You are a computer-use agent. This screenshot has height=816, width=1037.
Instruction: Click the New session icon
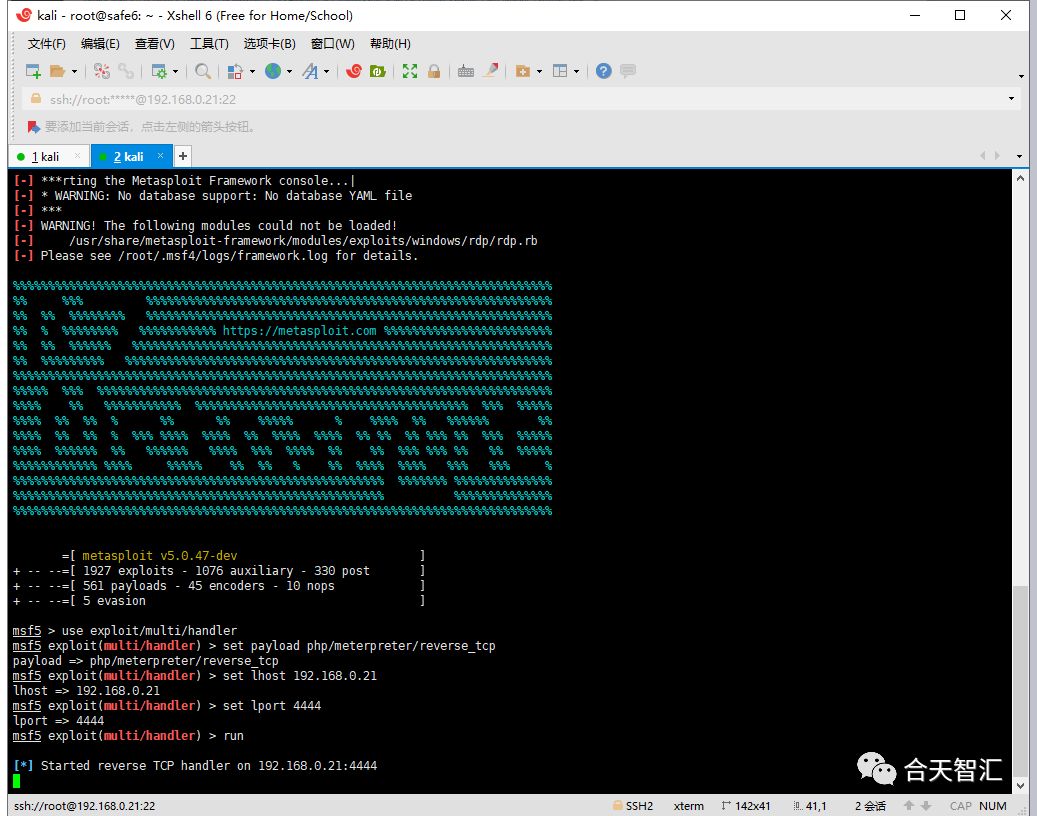(33, 71)
